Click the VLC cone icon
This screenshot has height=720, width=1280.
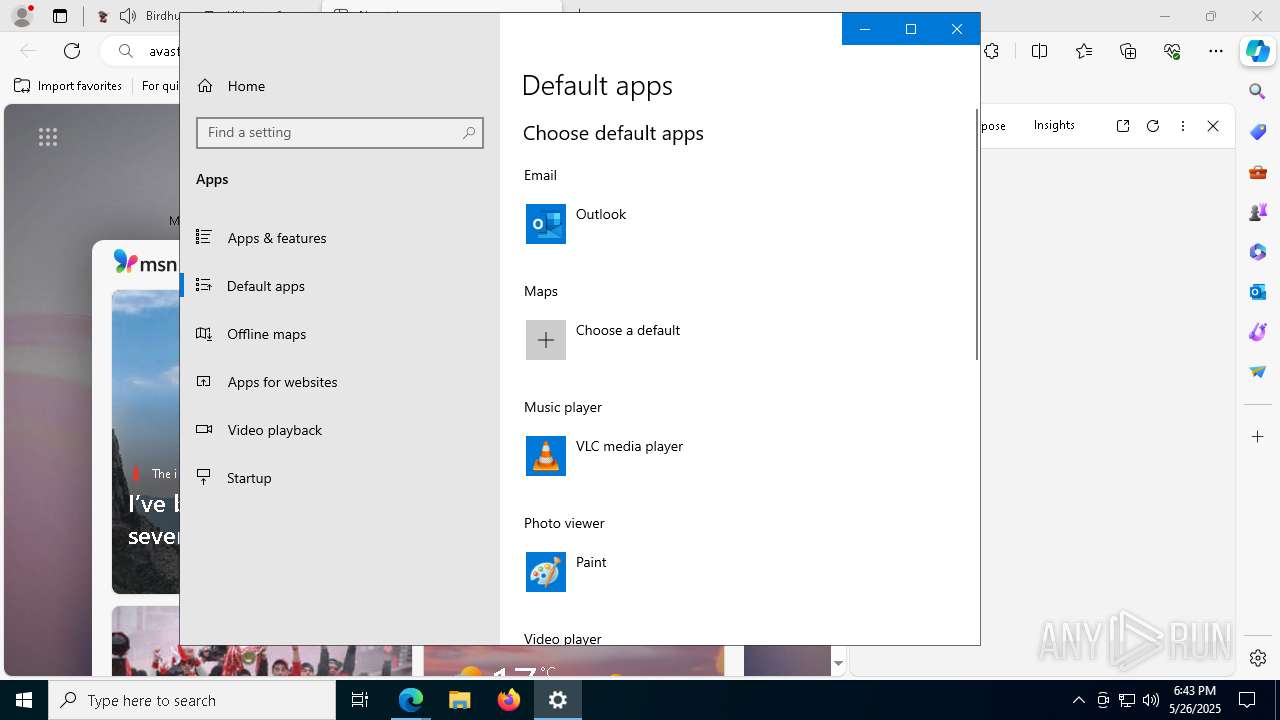coord(546,456)
